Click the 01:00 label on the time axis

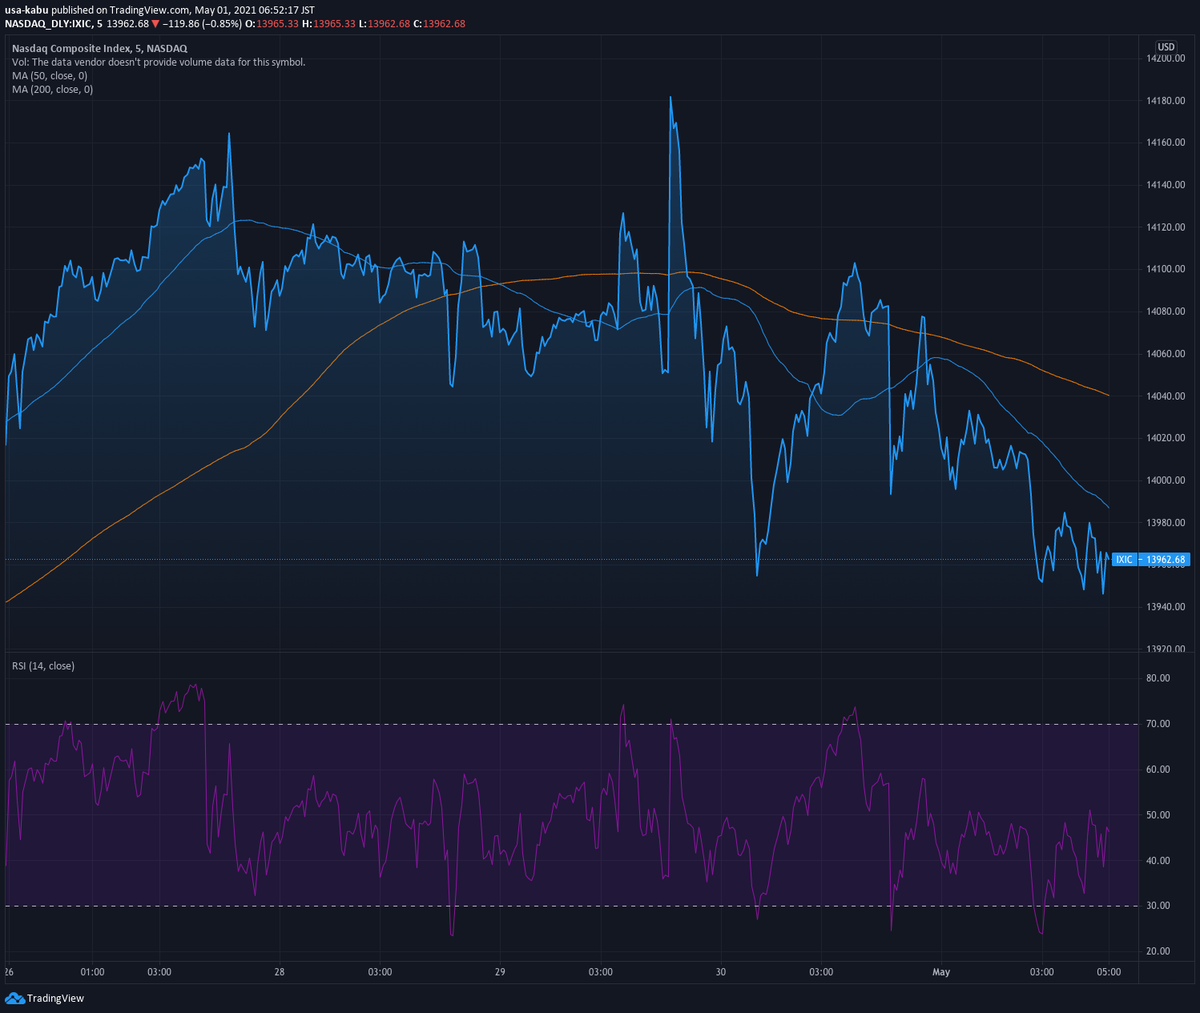click(93, 972)
